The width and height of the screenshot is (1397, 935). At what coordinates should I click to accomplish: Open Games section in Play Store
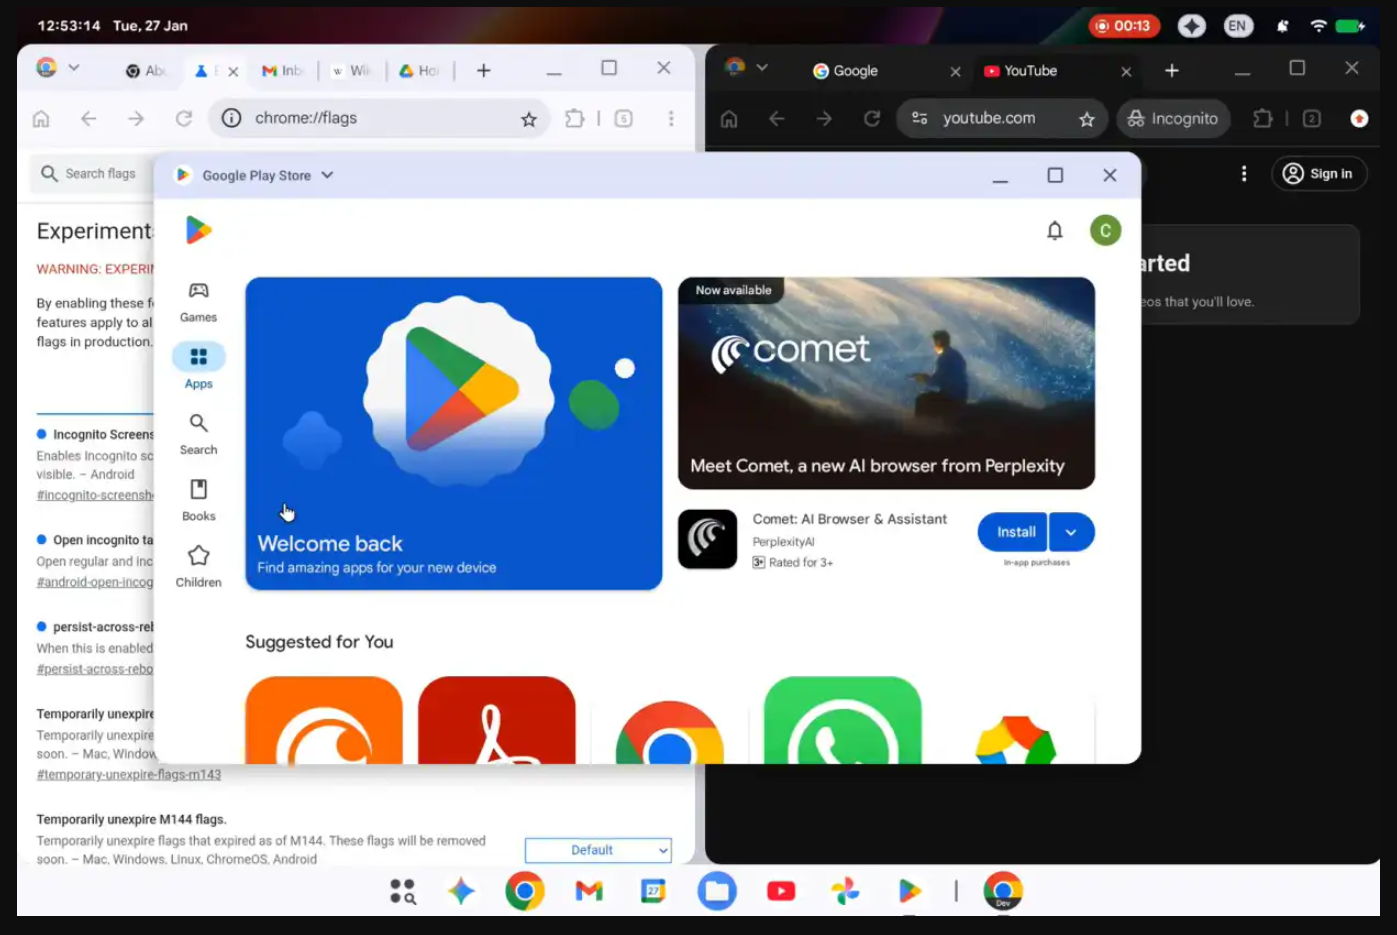click(x=198, y=299)
